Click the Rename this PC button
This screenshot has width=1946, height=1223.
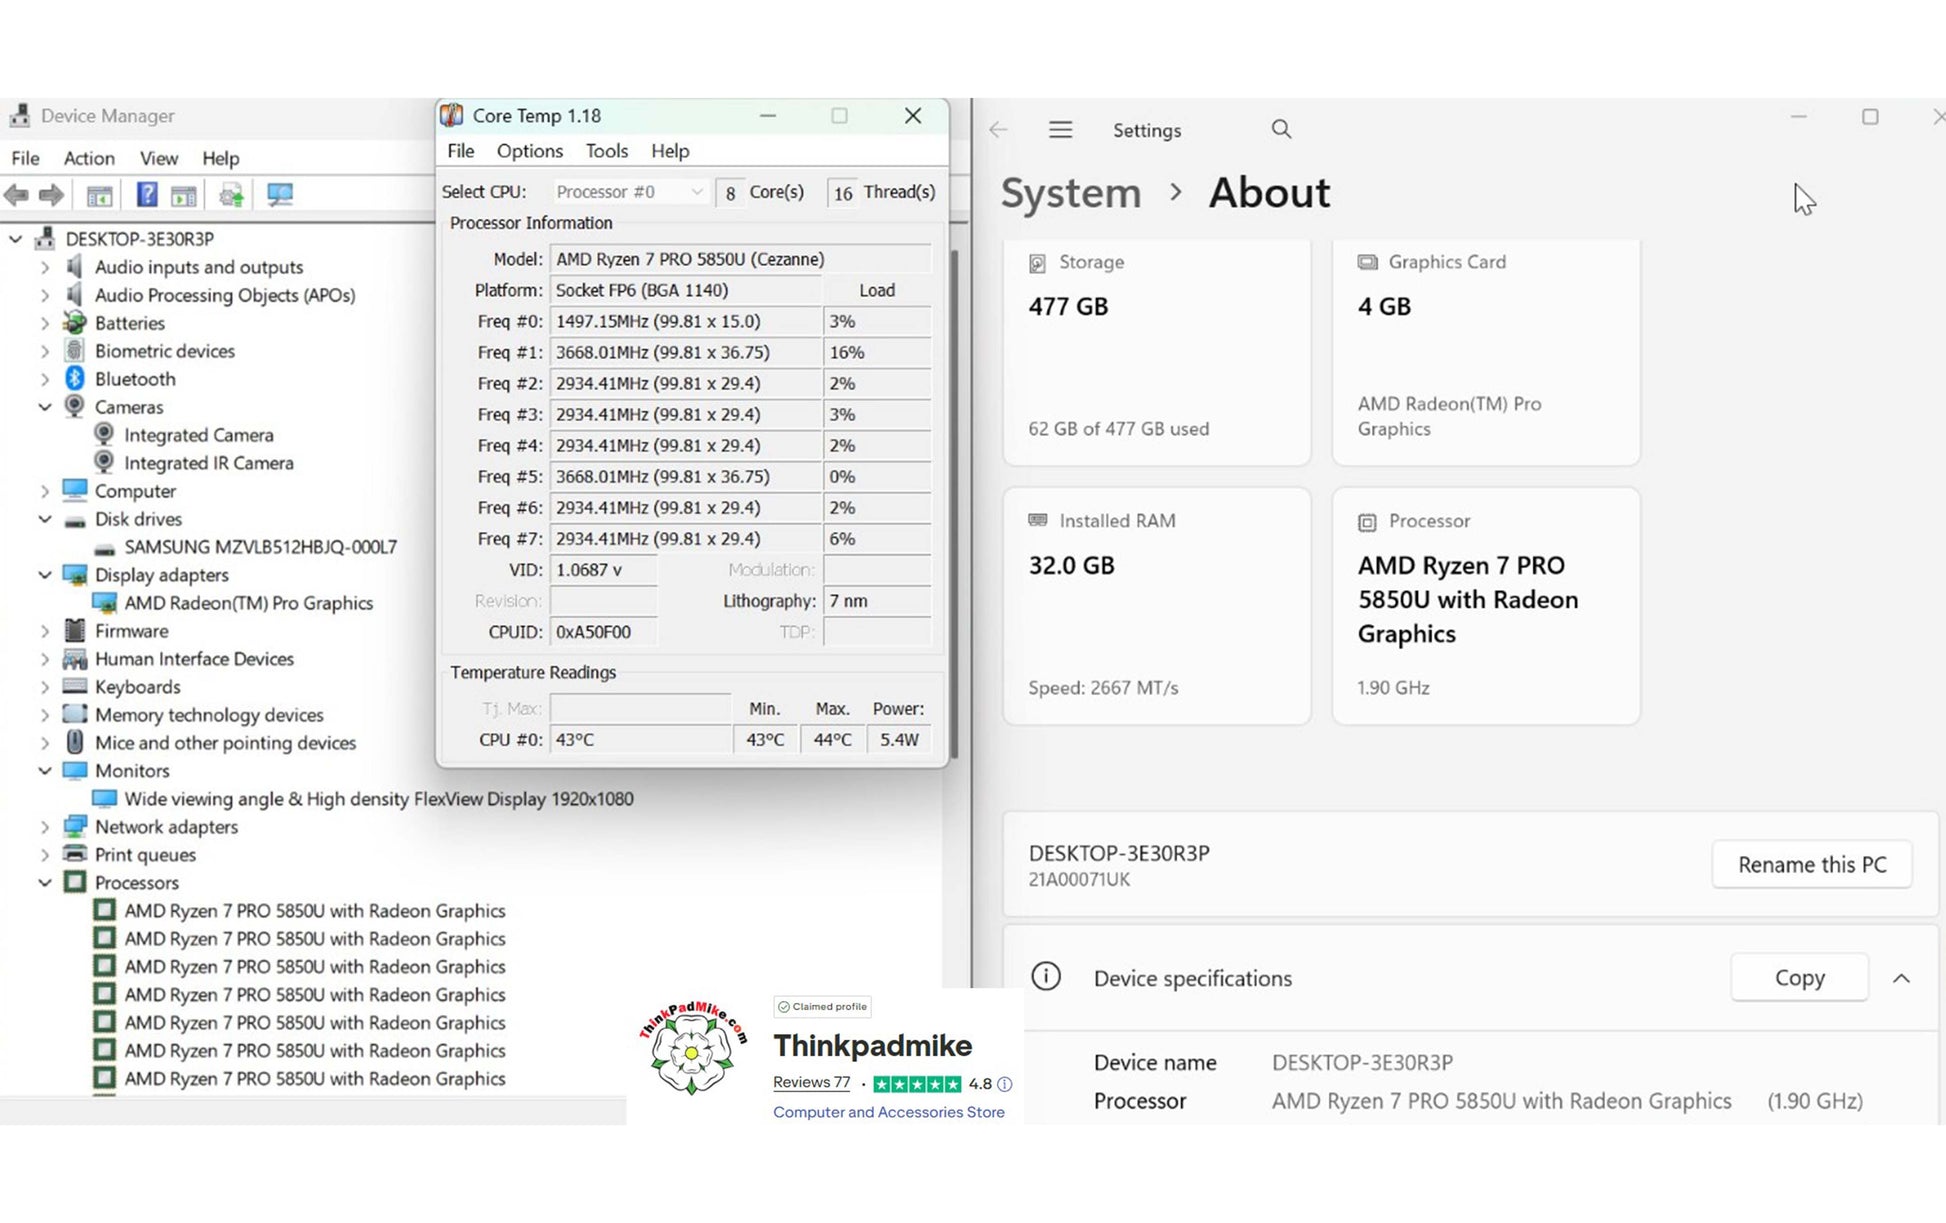point(1811,865)
